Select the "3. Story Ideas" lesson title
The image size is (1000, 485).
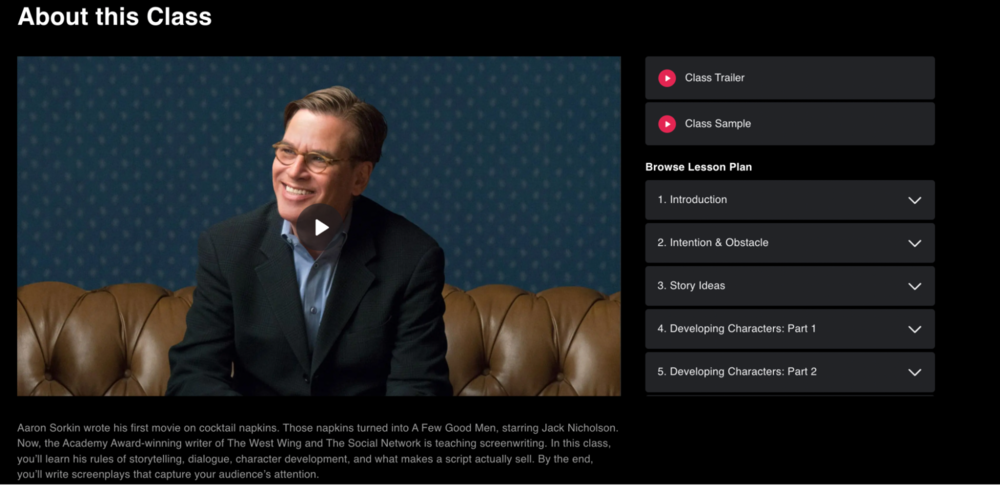(691, 286)
